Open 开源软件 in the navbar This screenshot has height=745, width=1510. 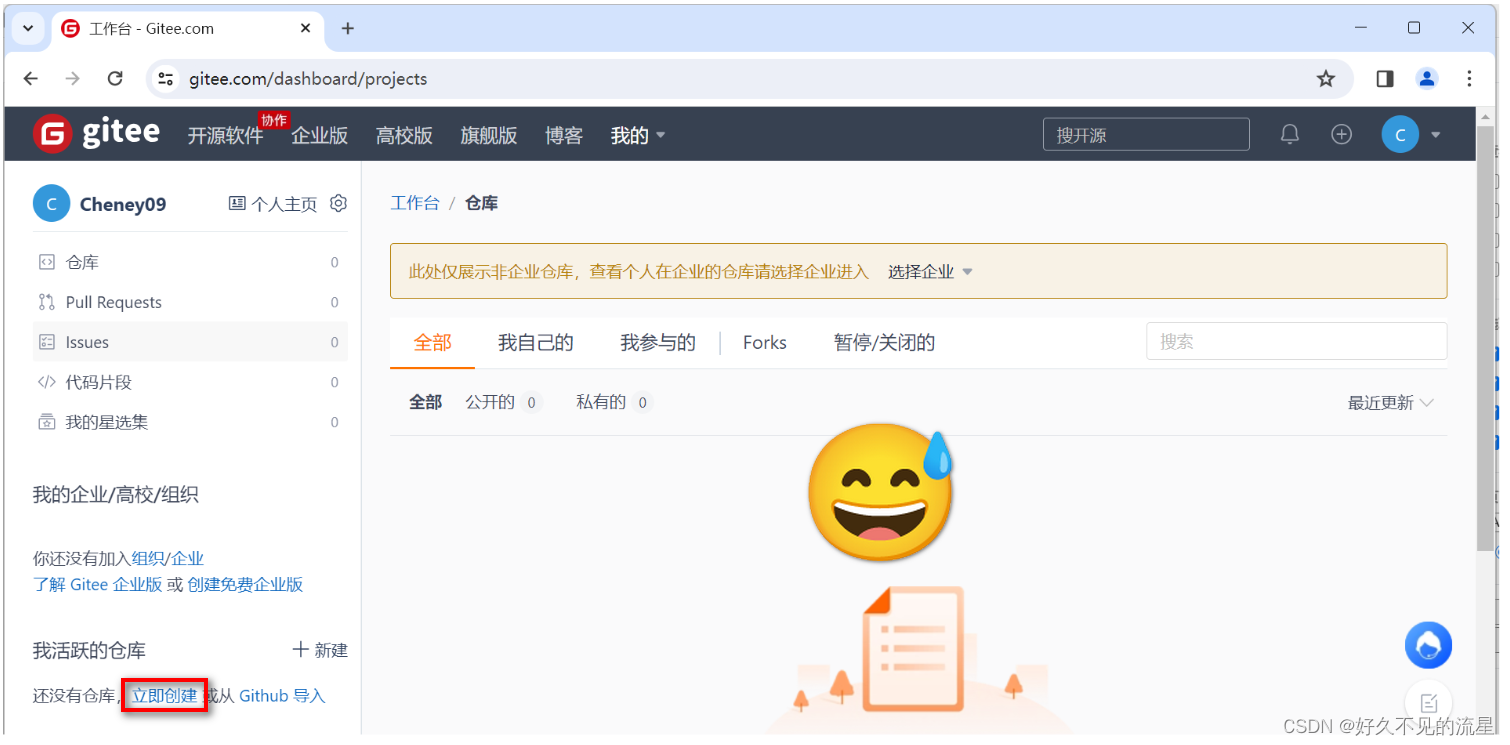click(x=226, y=135)
